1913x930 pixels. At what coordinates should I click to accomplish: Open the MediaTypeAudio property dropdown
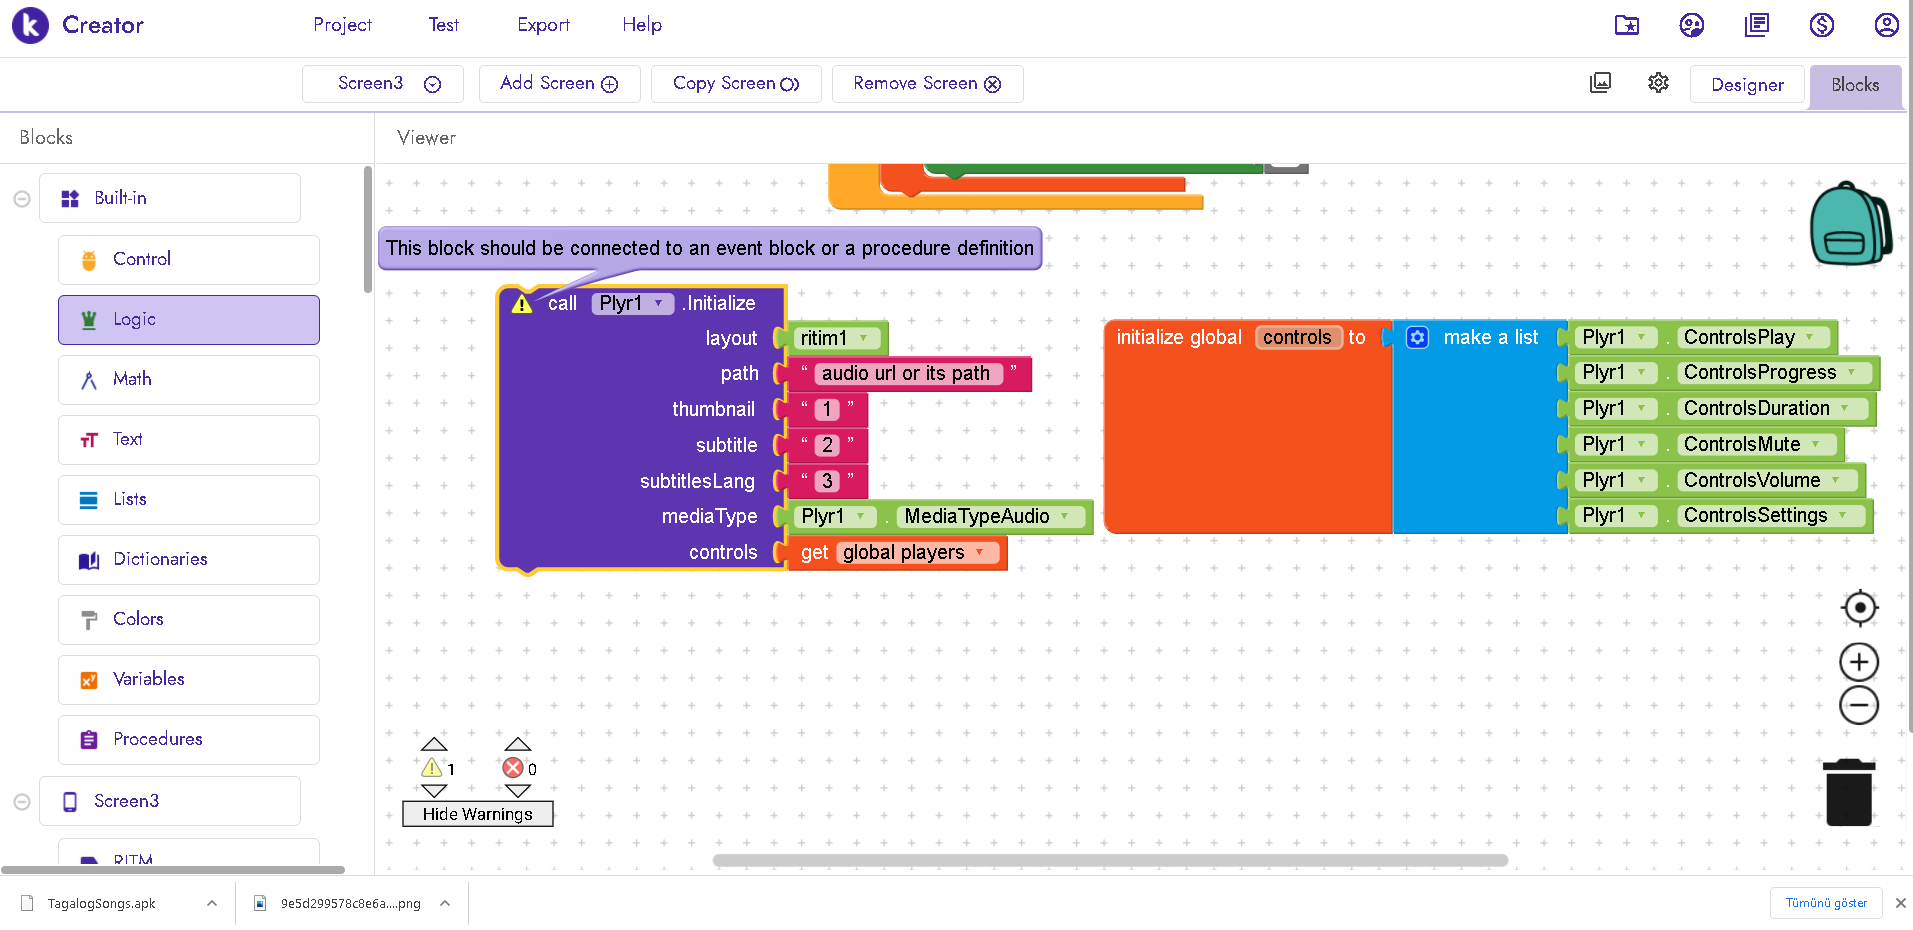(1065, 517)
